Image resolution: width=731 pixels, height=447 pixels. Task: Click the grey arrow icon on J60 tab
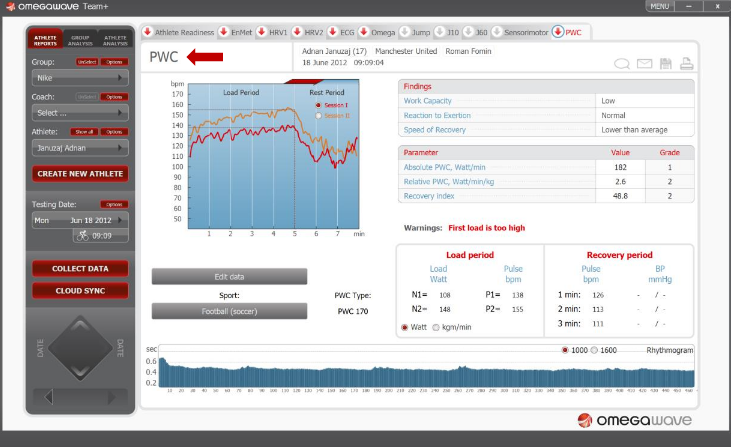469,32
